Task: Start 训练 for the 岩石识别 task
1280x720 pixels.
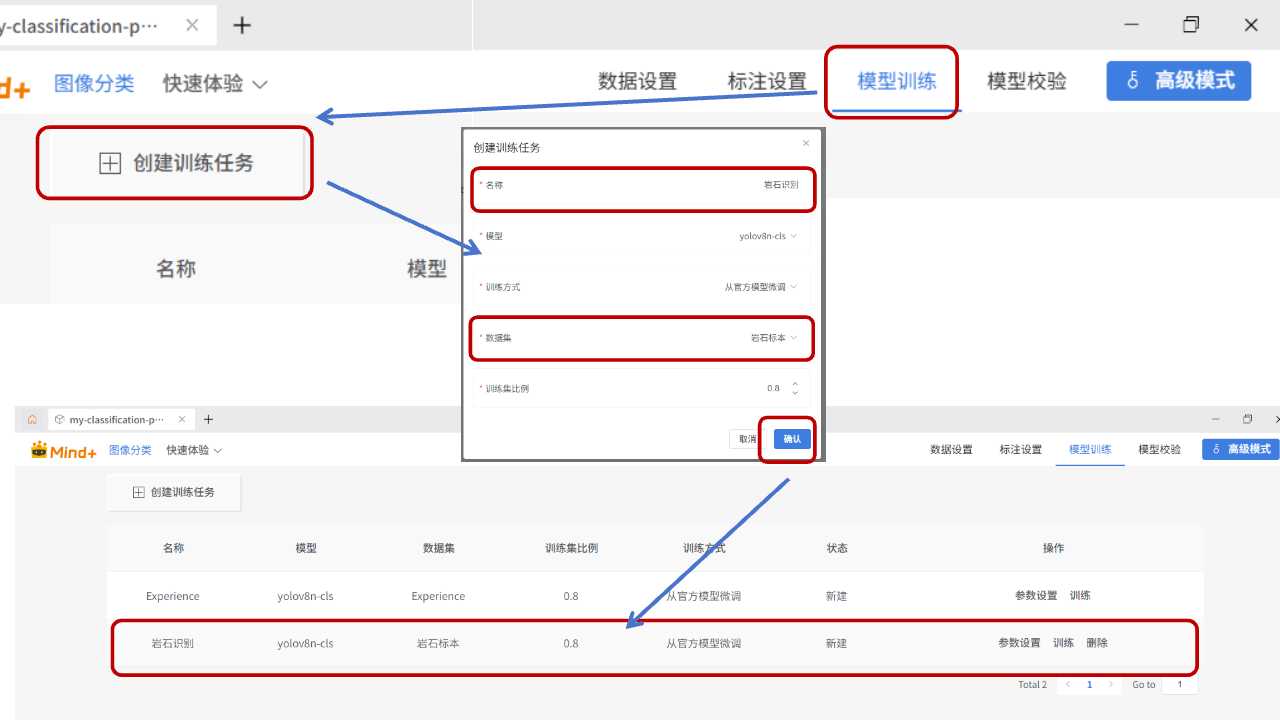Action: pyautogui.click(x=1063, y=643)
